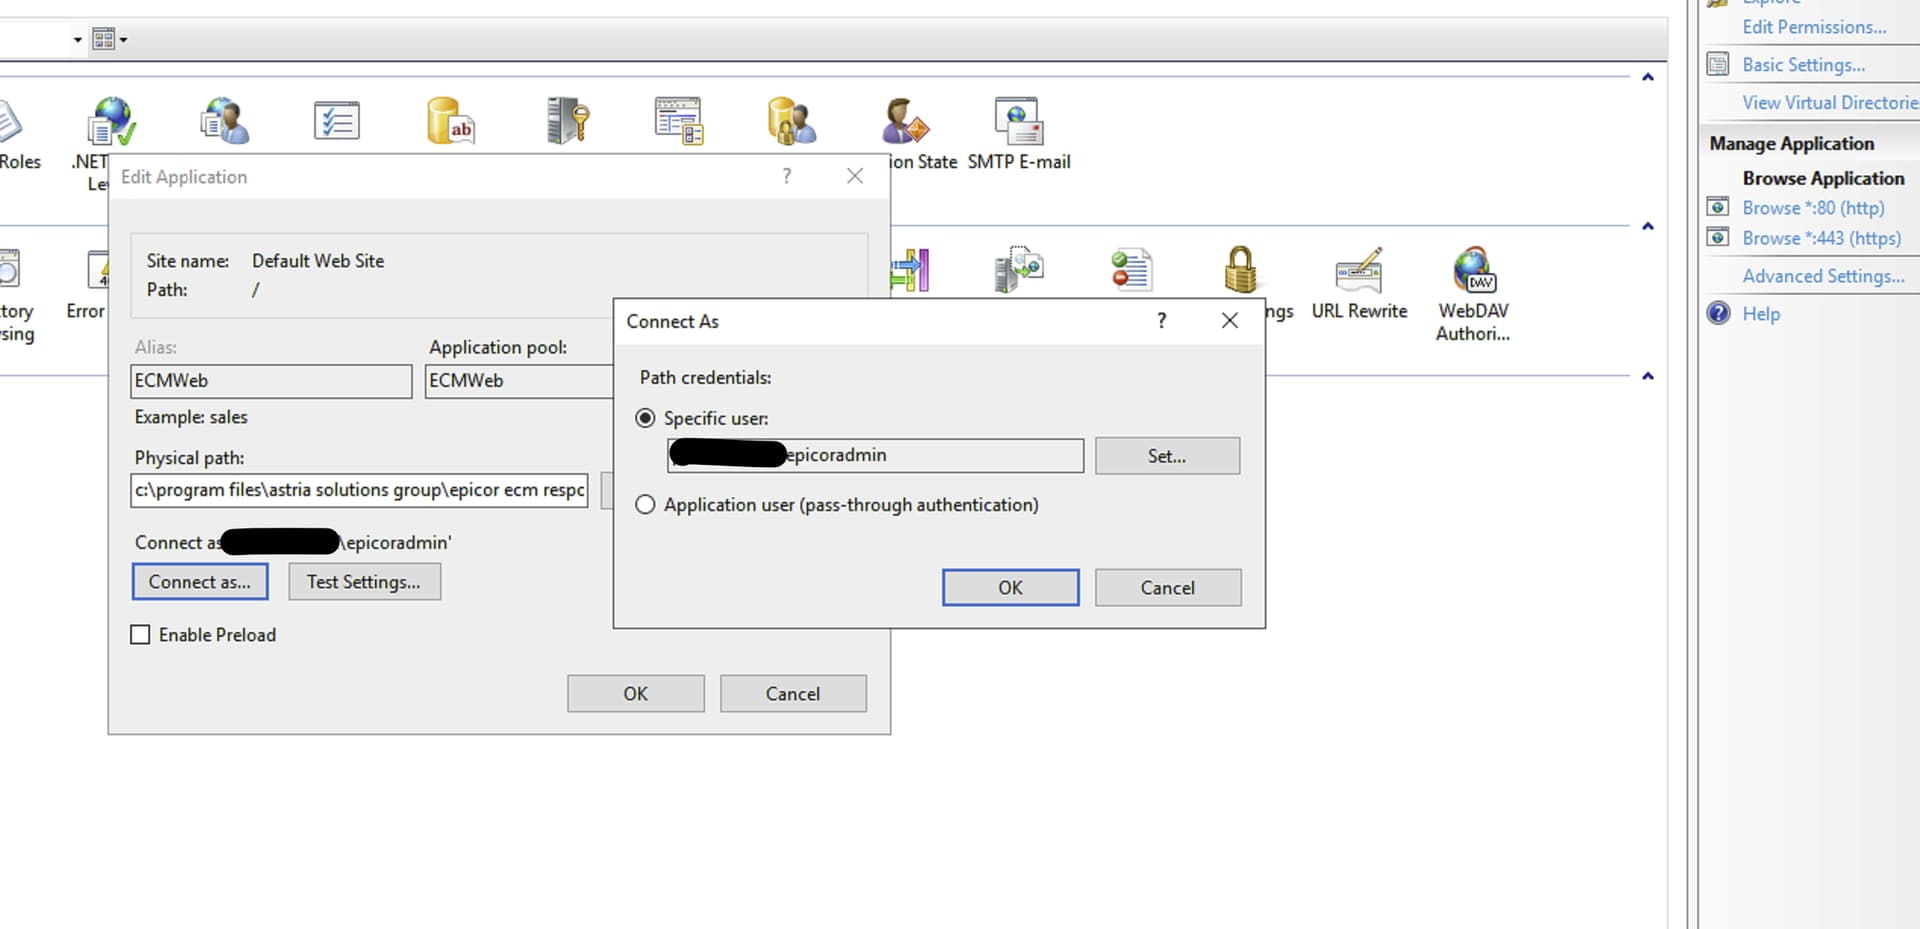This screenshot has width=1920, height=929.
Task: Collapse the group containing URL Rewrite
Action: [x=1648, y=226]
